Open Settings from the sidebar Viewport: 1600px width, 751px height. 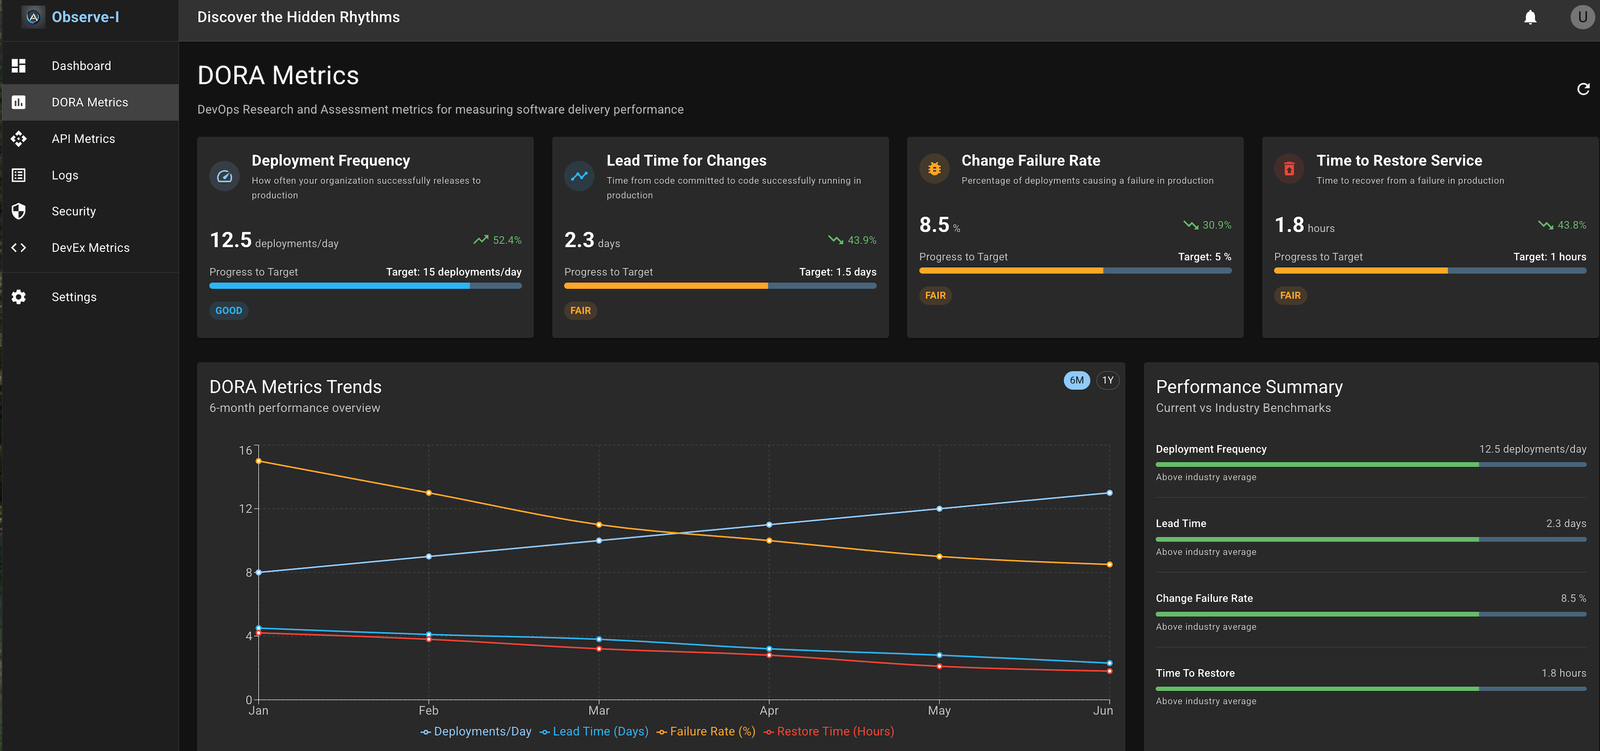pos(89,297)
